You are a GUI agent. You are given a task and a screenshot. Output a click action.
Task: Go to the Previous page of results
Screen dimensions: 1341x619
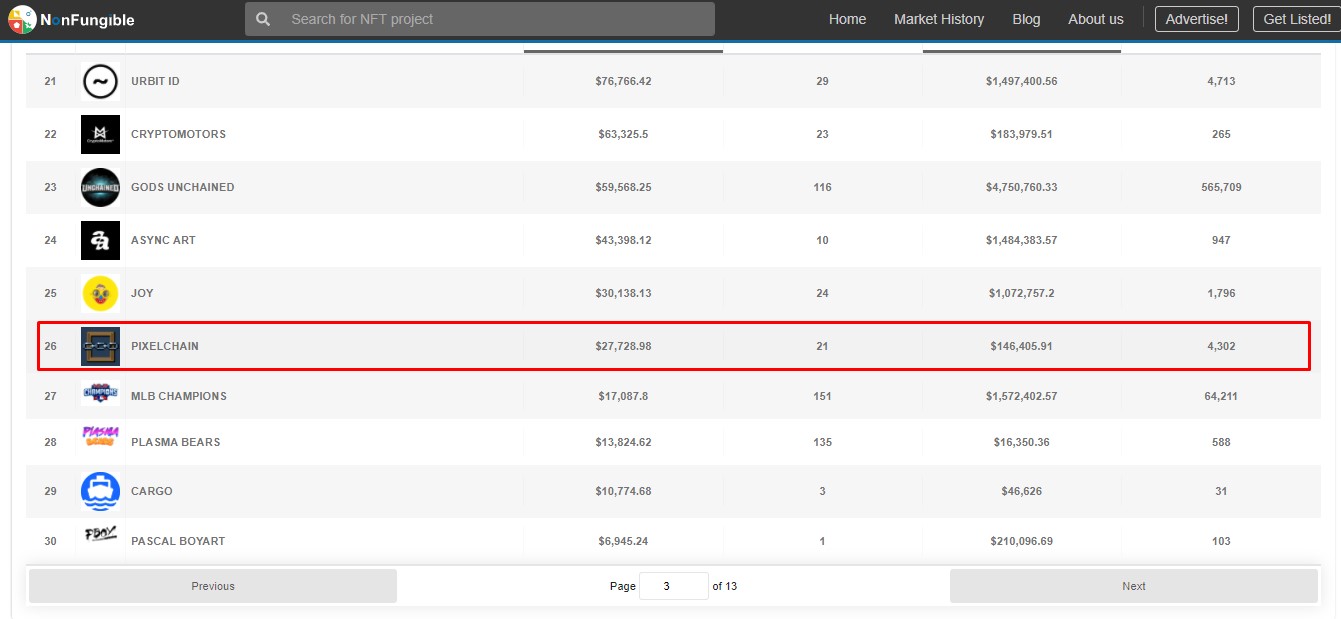pyautogui.click(x=213, y=586)
